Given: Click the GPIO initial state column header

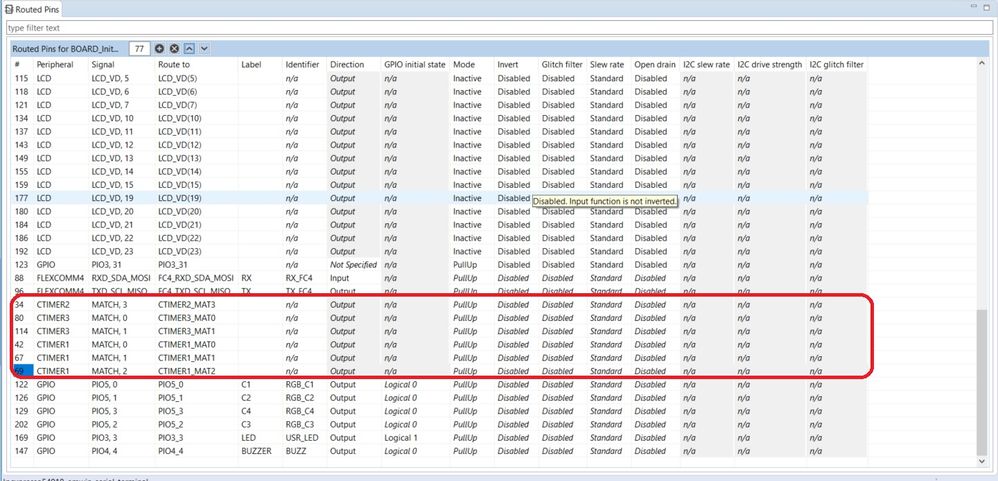Looking at the screenshot, I should tap(415, 65).
